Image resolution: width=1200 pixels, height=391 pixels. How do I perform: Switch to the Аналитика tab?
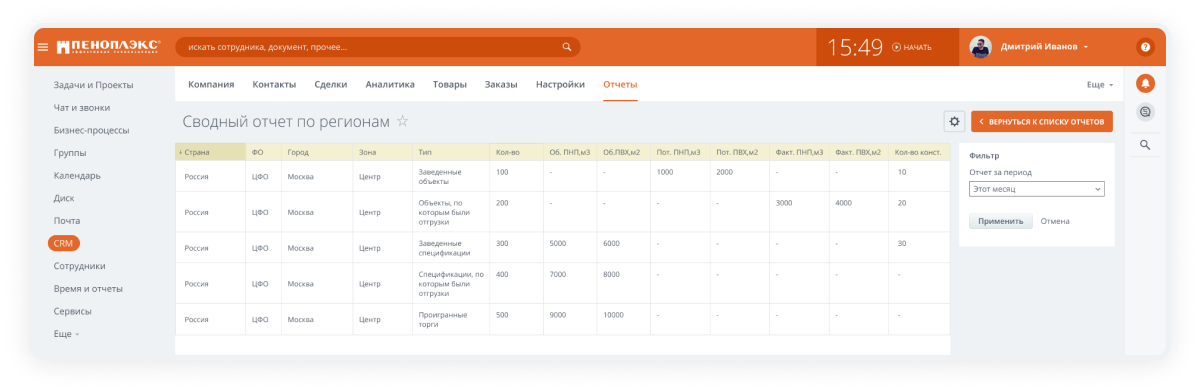tap(390, 85)
